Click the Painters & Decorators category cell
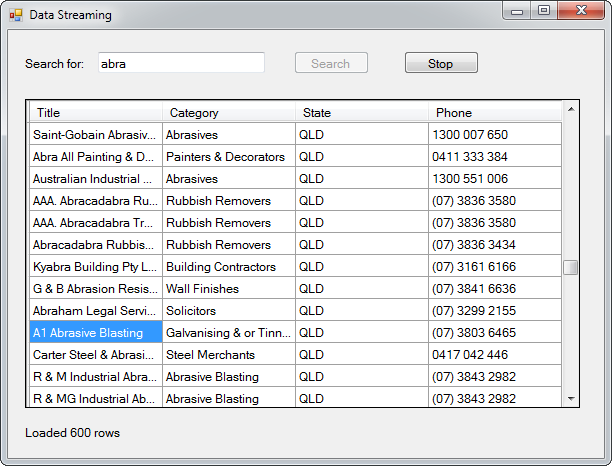 [x=229, y=157]
